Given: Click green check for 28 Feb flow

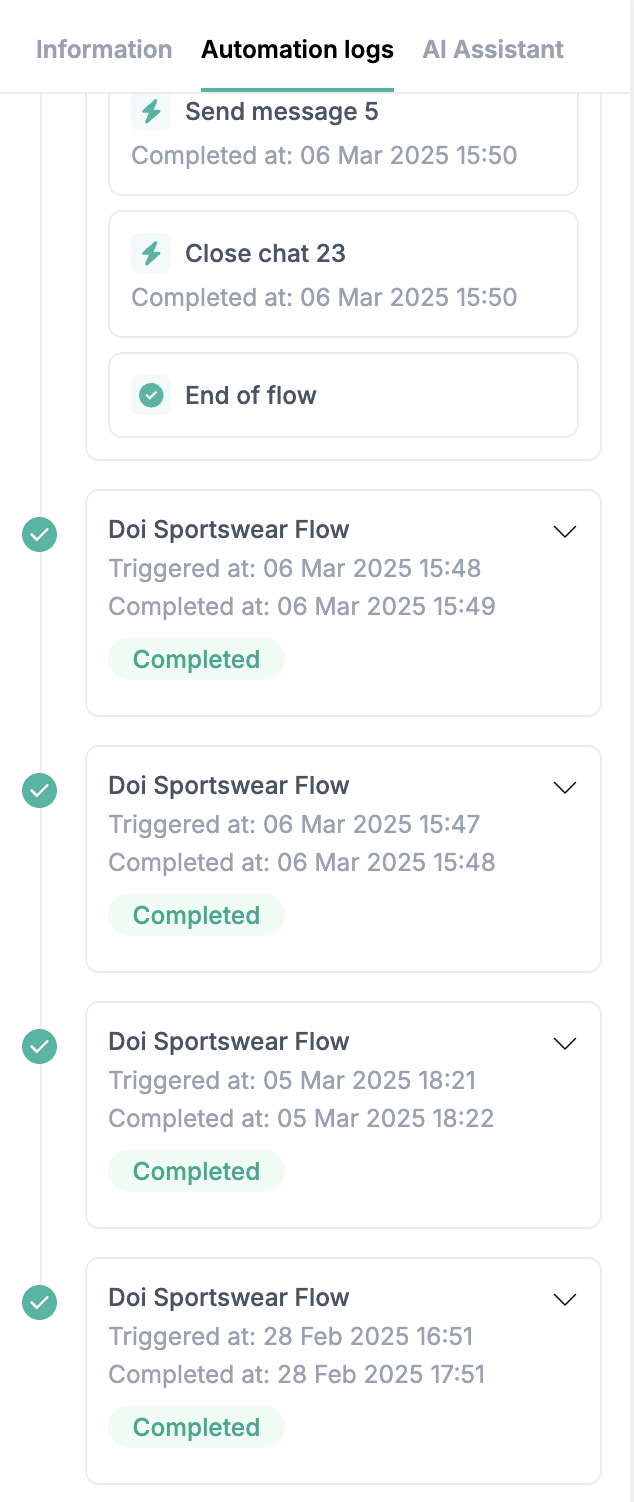Looking at the screenshot, I should coord(40,1303).
